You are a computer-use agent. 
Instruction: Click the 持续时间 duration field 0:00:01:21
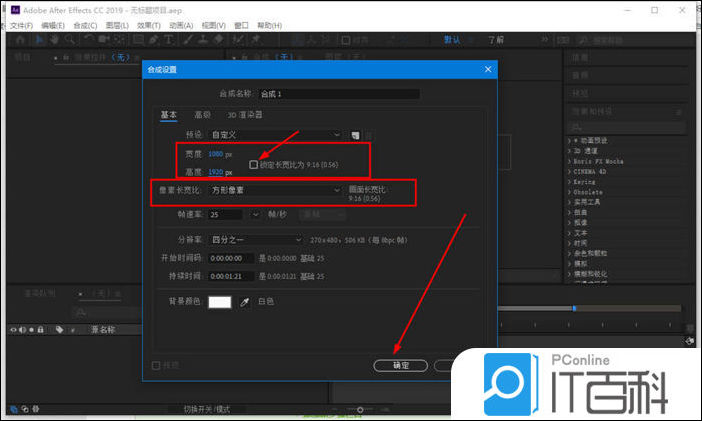pos(231,276)
